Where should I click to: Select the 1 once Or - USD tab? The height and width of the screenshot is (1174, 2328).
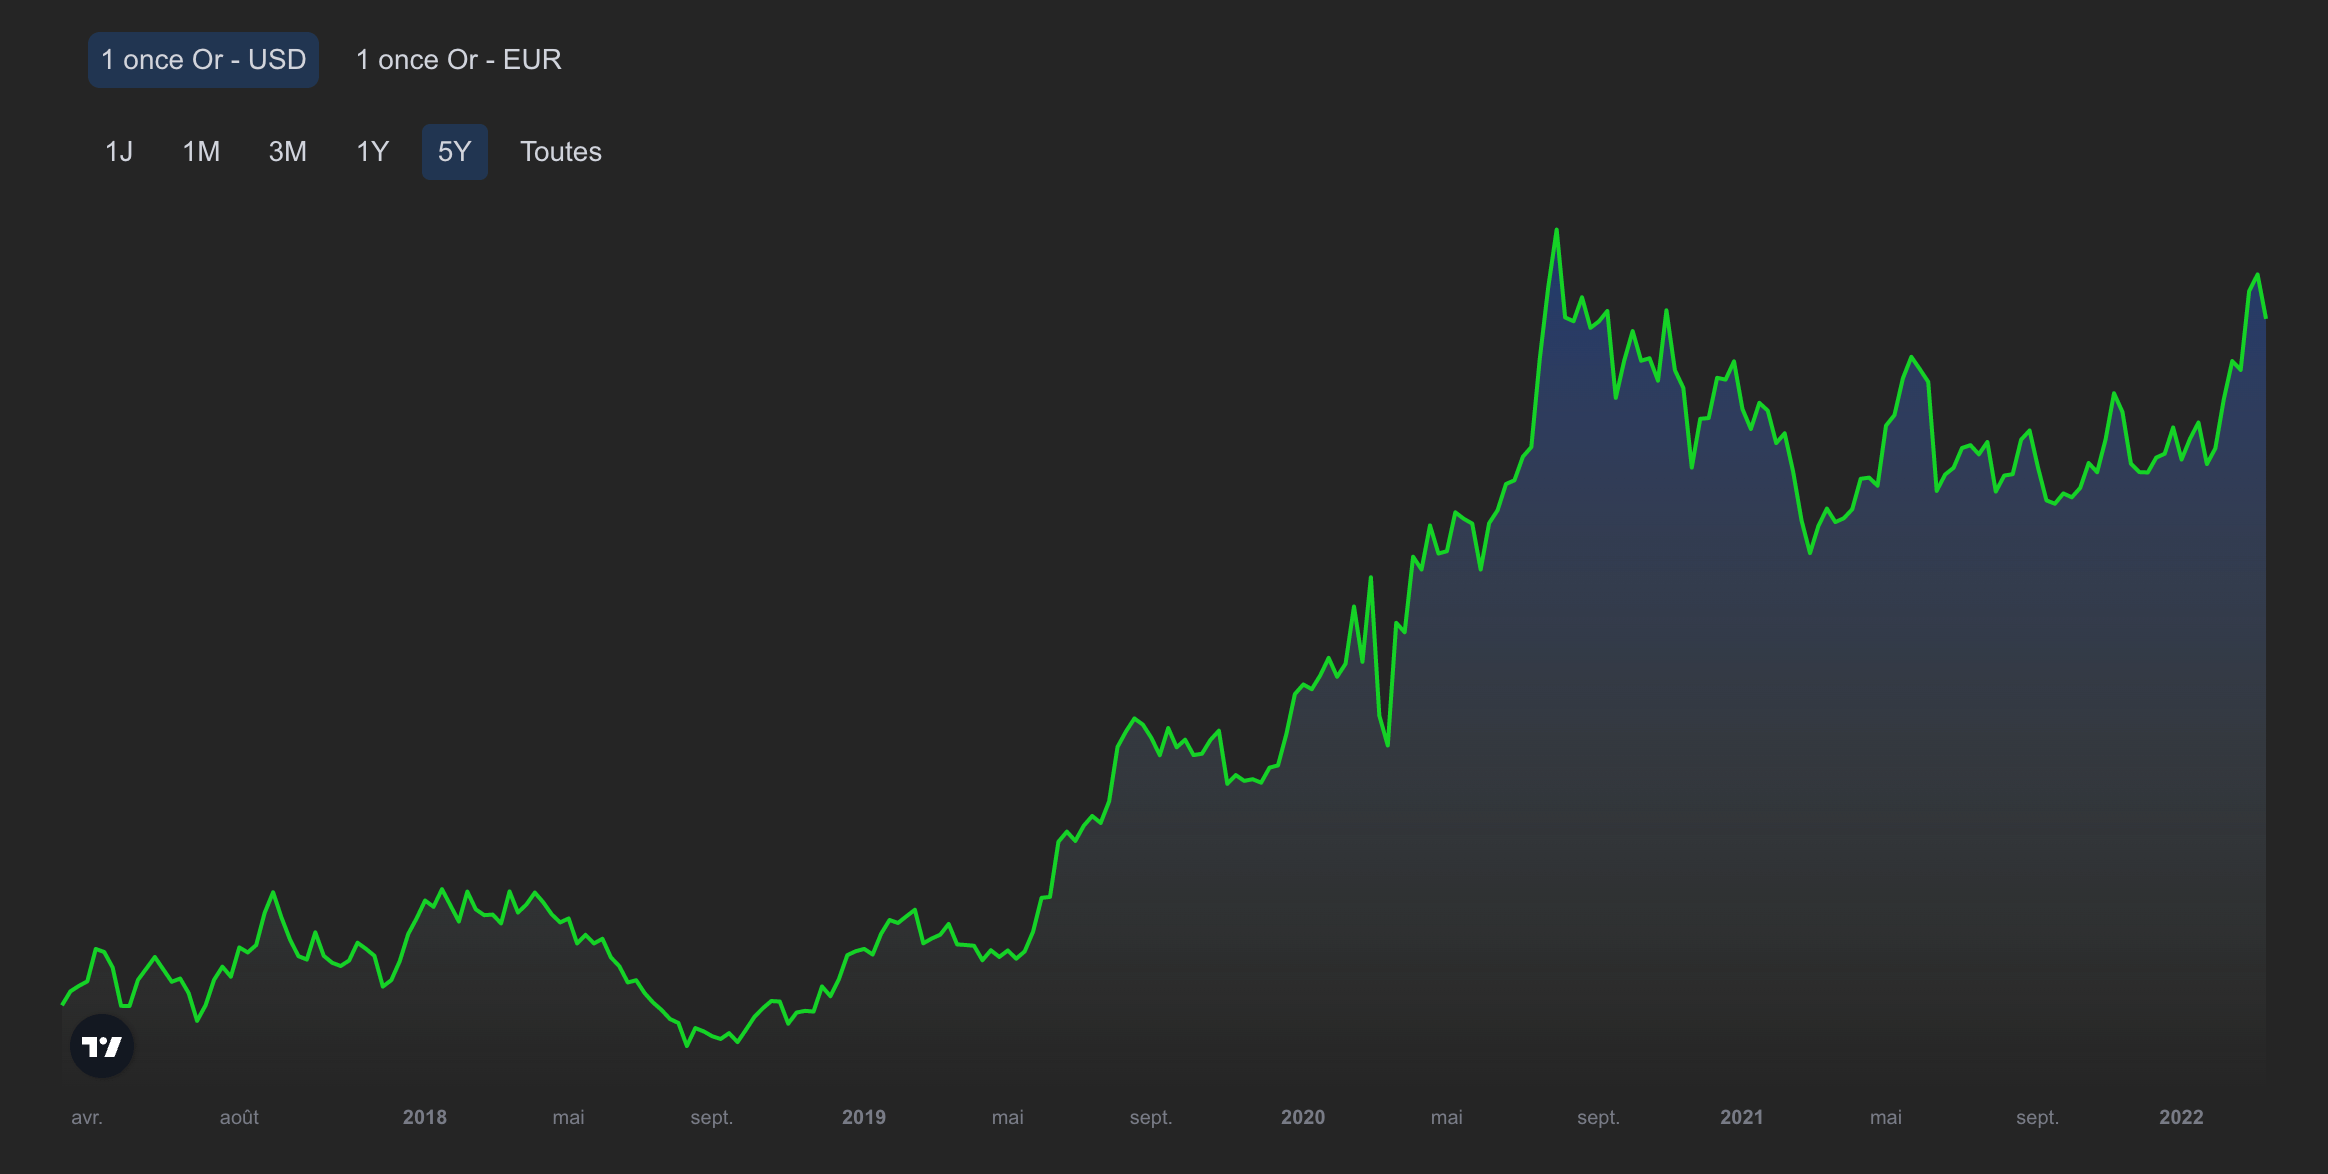[203, 60]
